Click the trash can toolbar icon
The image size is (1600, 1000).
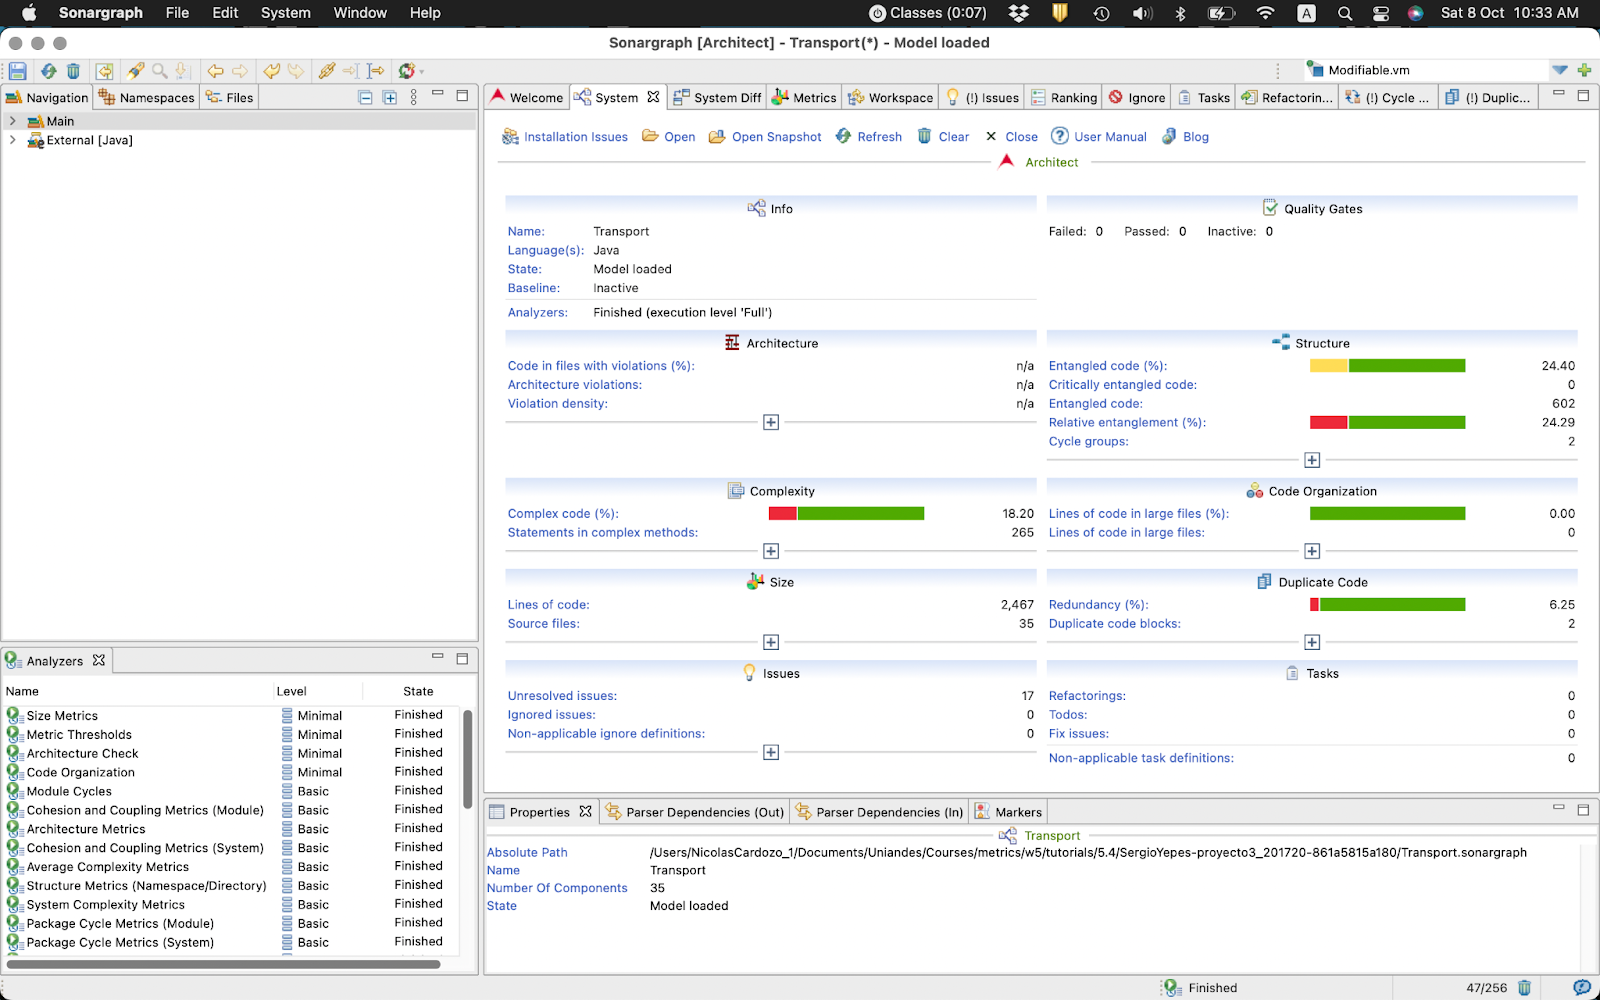point(73,71)
